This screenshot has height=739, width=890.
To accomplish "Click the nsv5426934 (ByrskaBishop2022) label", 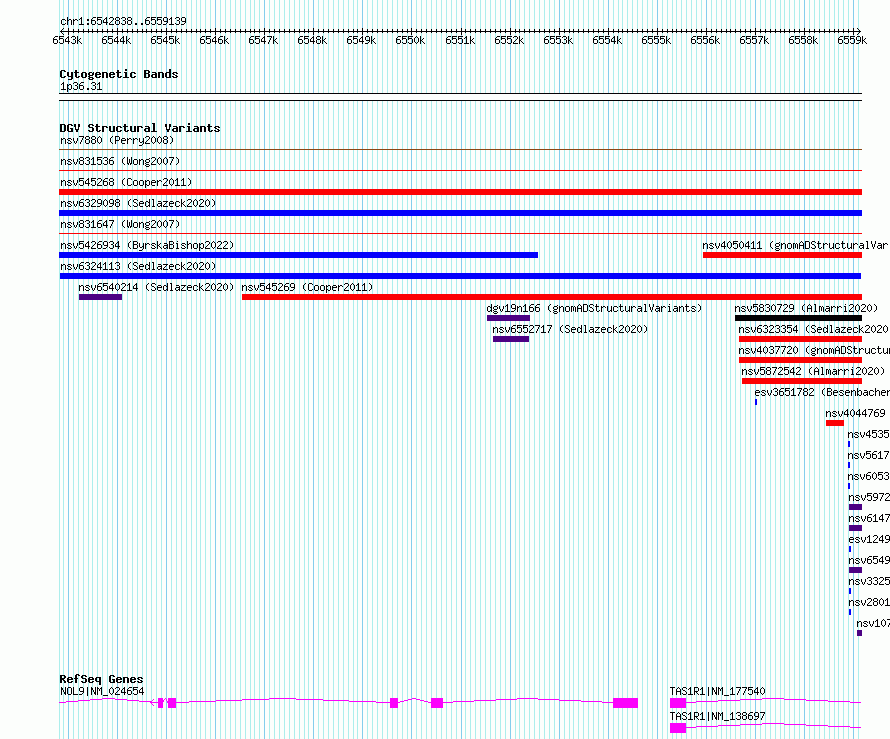I will (x=147, y=245).
